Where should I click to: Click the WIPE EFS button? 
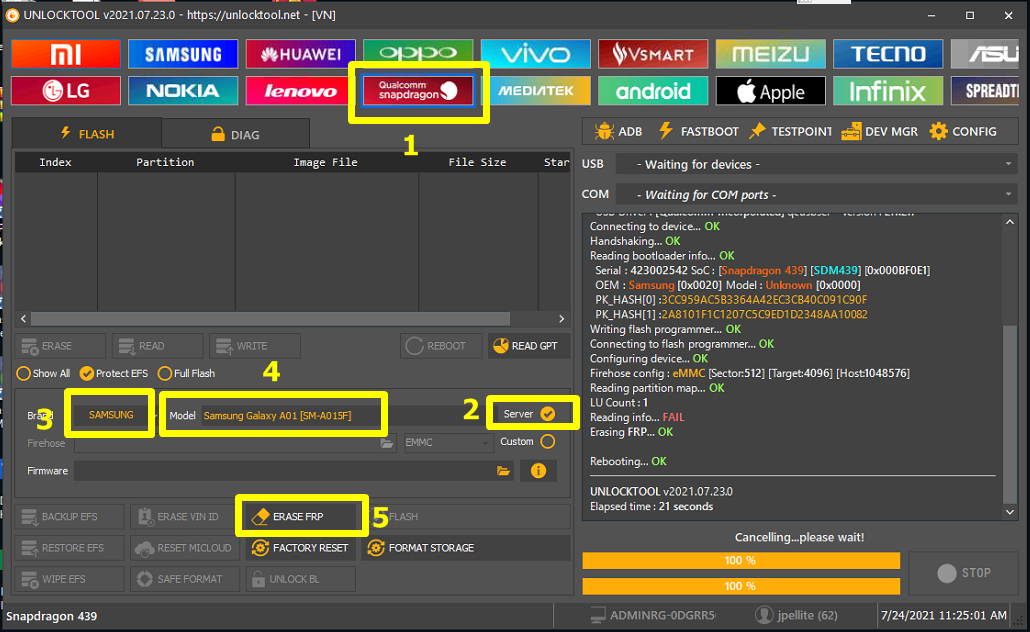point(69,579)
